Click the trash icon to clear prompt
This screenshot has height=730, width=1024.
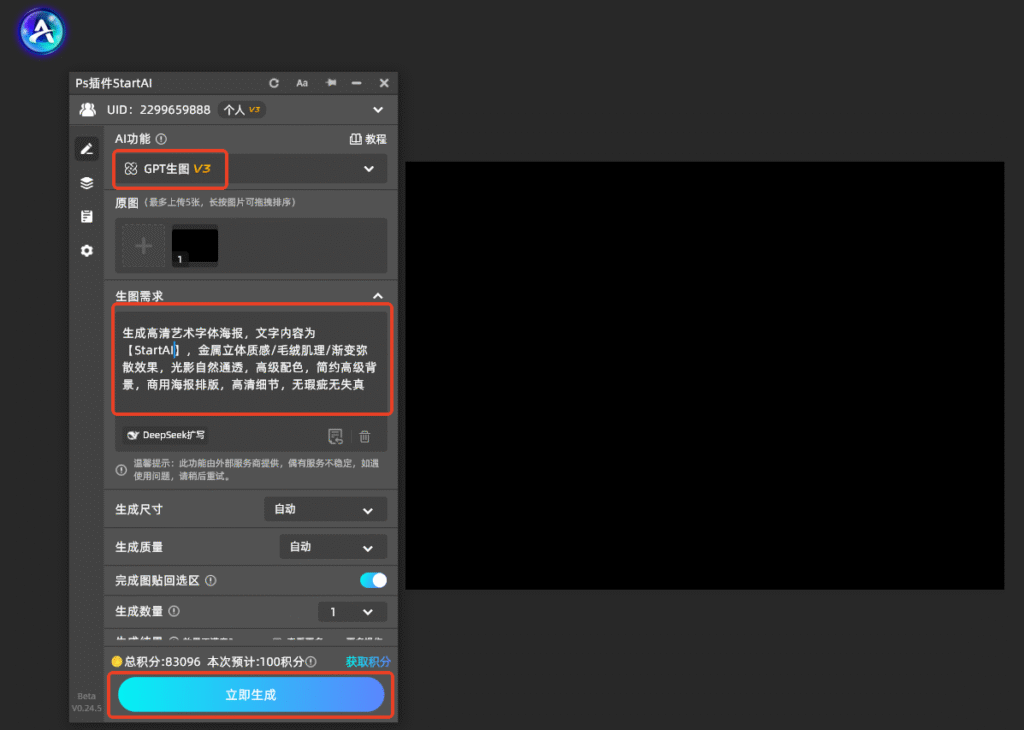coord(365,436)
